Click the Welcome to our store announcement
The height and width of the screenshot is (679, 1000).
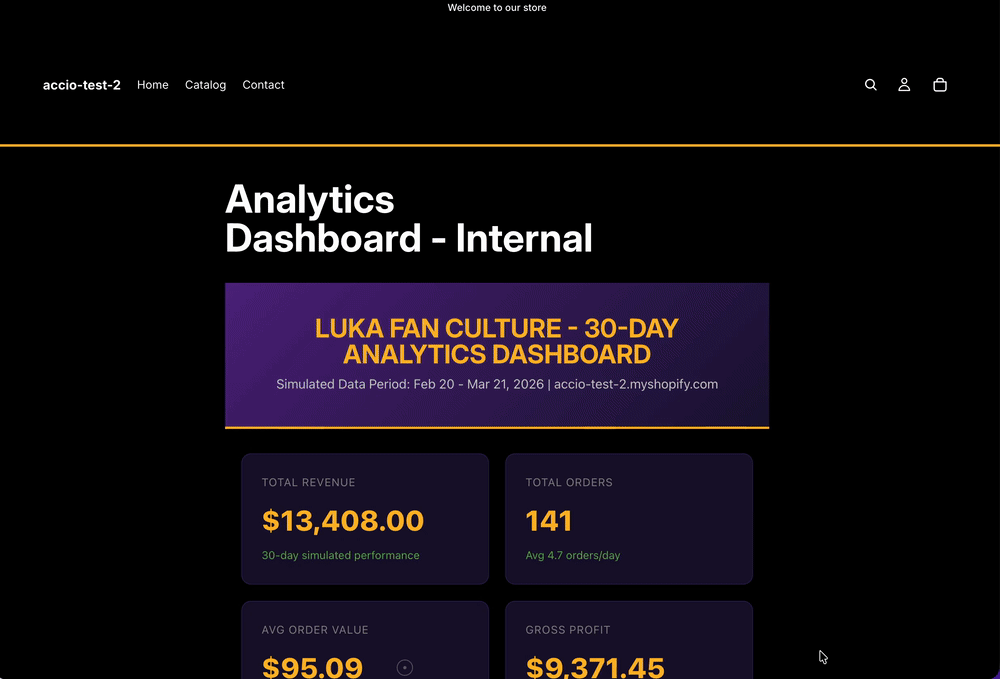point(497,8)
